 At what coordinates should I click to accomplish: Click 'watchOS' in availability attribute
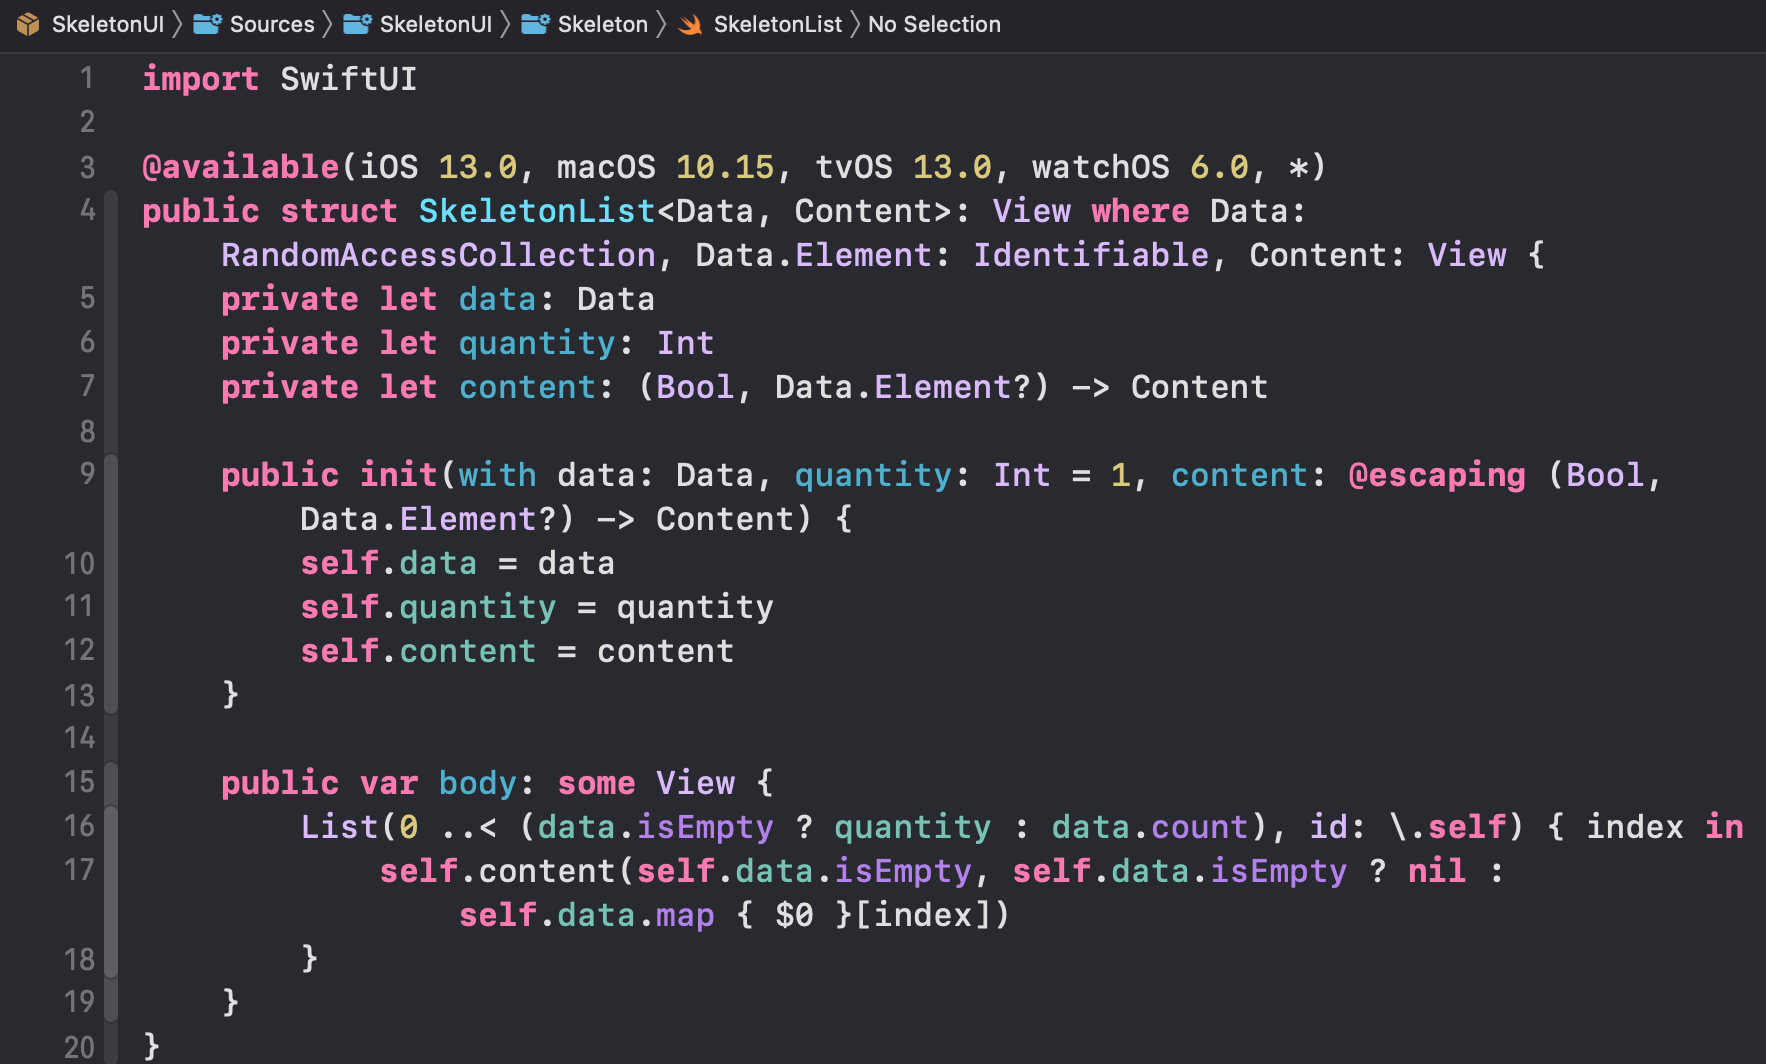pyautogui.click(x=1100, y=167)
